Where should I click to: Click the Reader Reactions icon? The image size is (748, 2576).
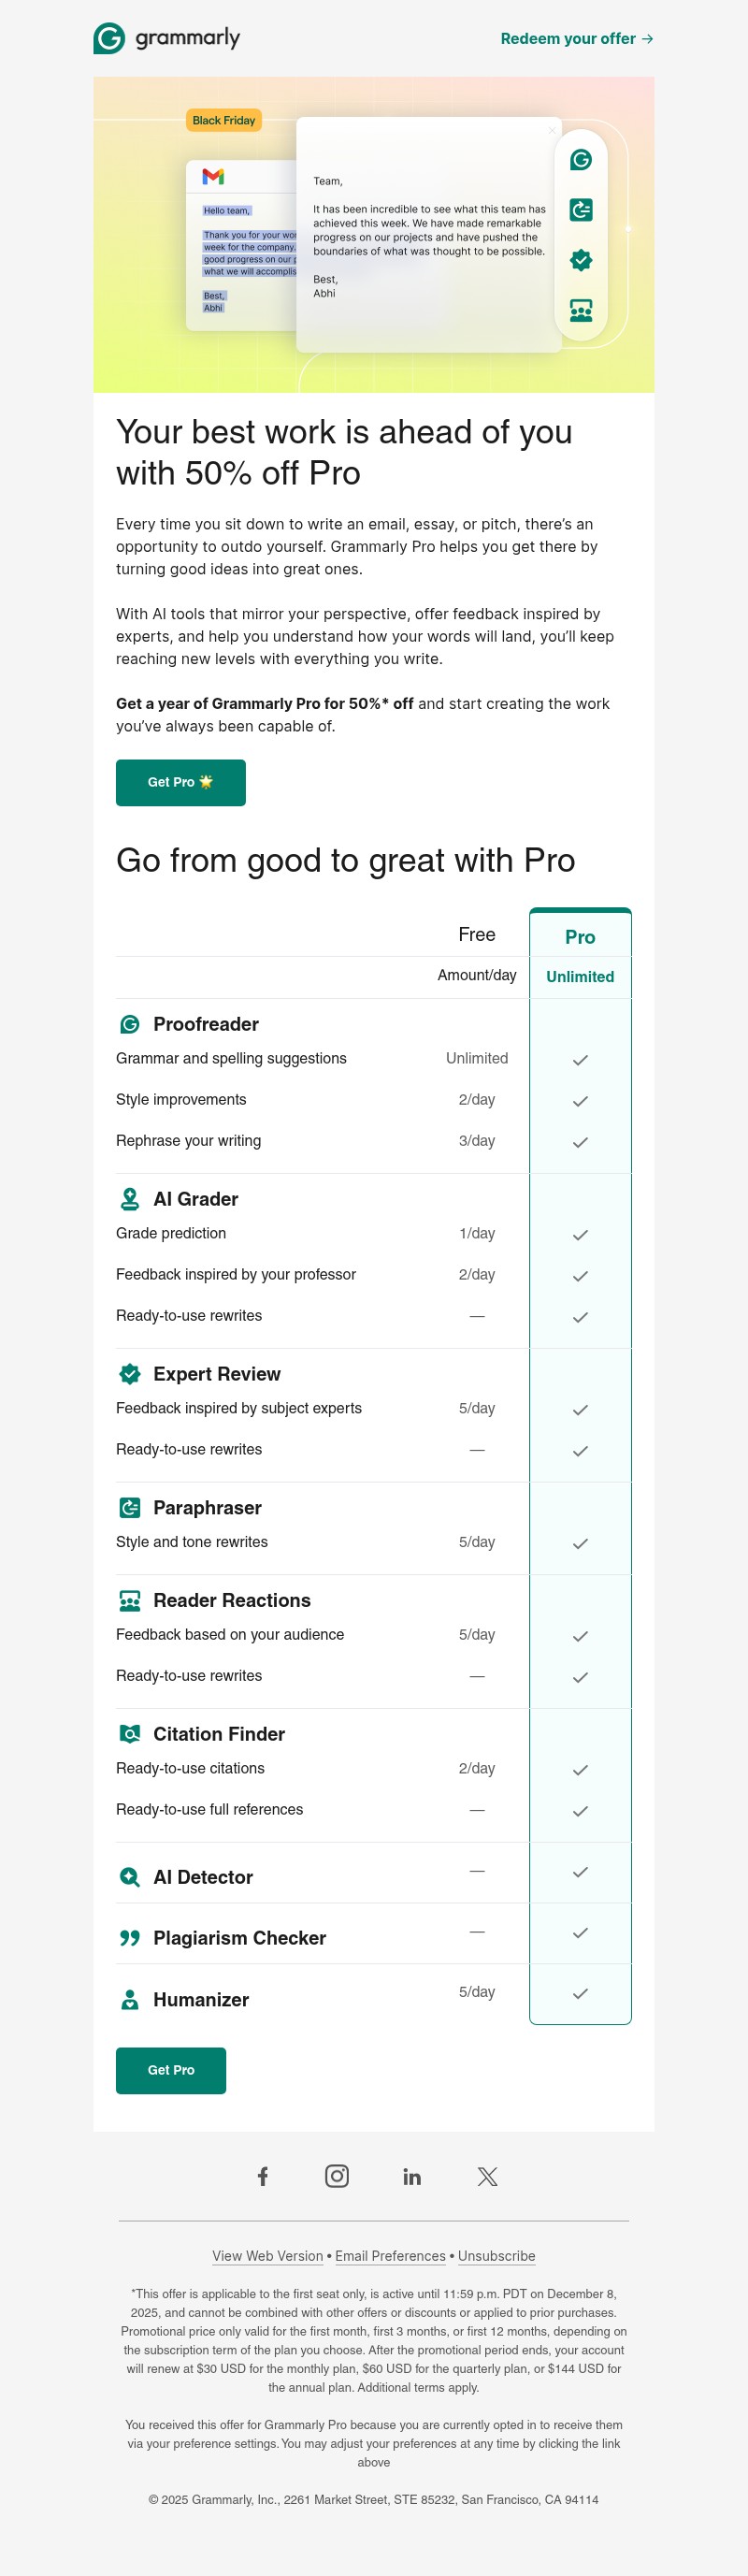pyautogui.click(x=129, y=1600)
